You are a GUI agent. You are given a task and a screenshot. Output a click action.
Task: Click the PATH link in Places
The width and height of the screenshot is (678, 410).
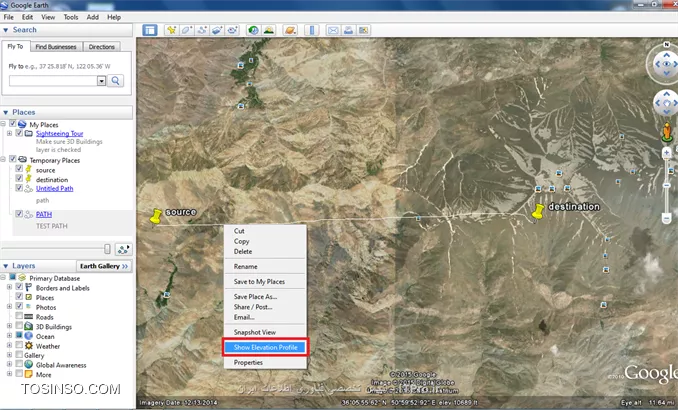[x=44, y=214]
